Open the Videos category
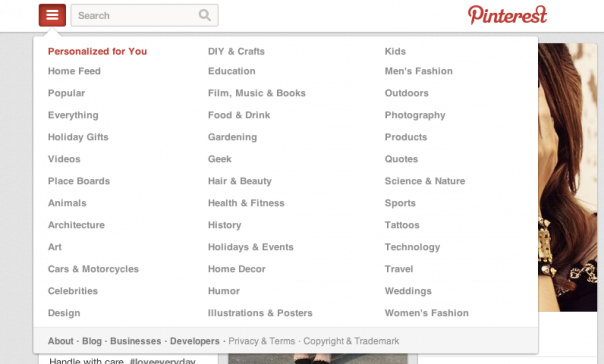The height and width of the screenshot is (364, 604). [64, 159]
